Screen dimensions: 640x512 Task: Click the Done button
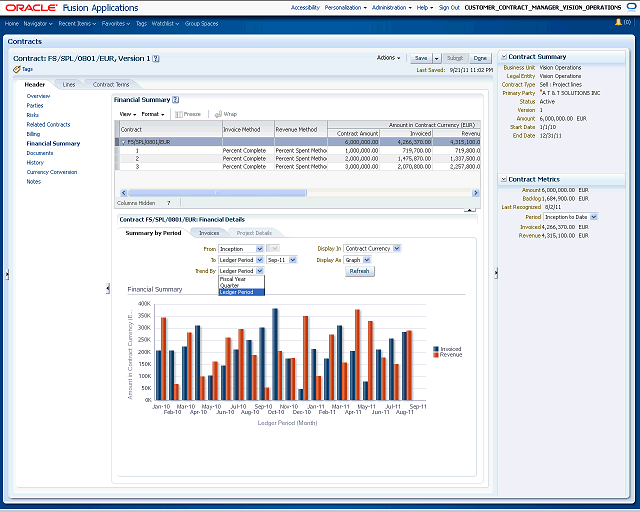480,58
